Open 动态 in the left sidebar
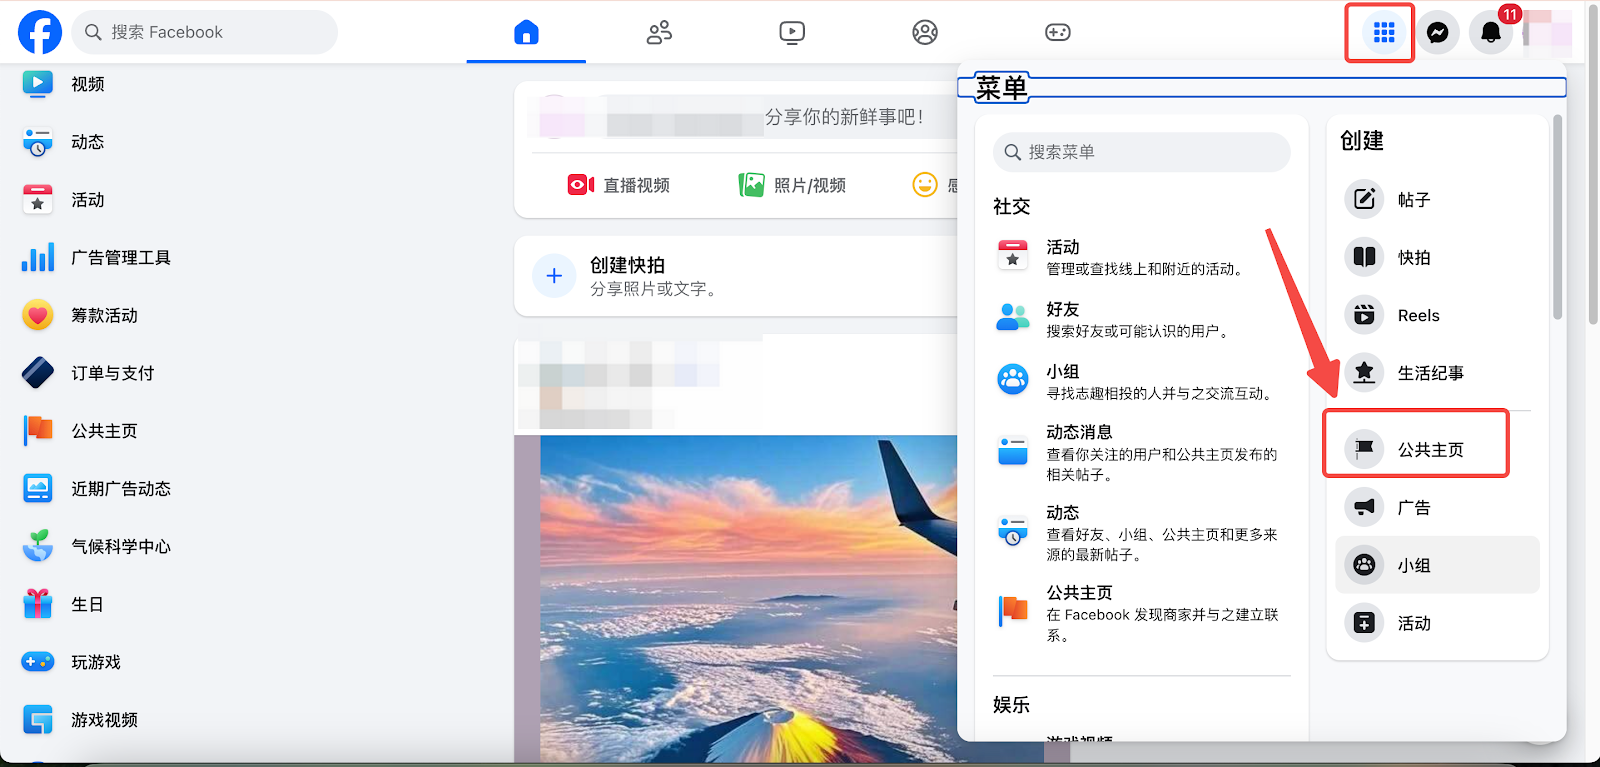Image resolution: width=1600 pixels, height=767 pixels. [88, 142]
